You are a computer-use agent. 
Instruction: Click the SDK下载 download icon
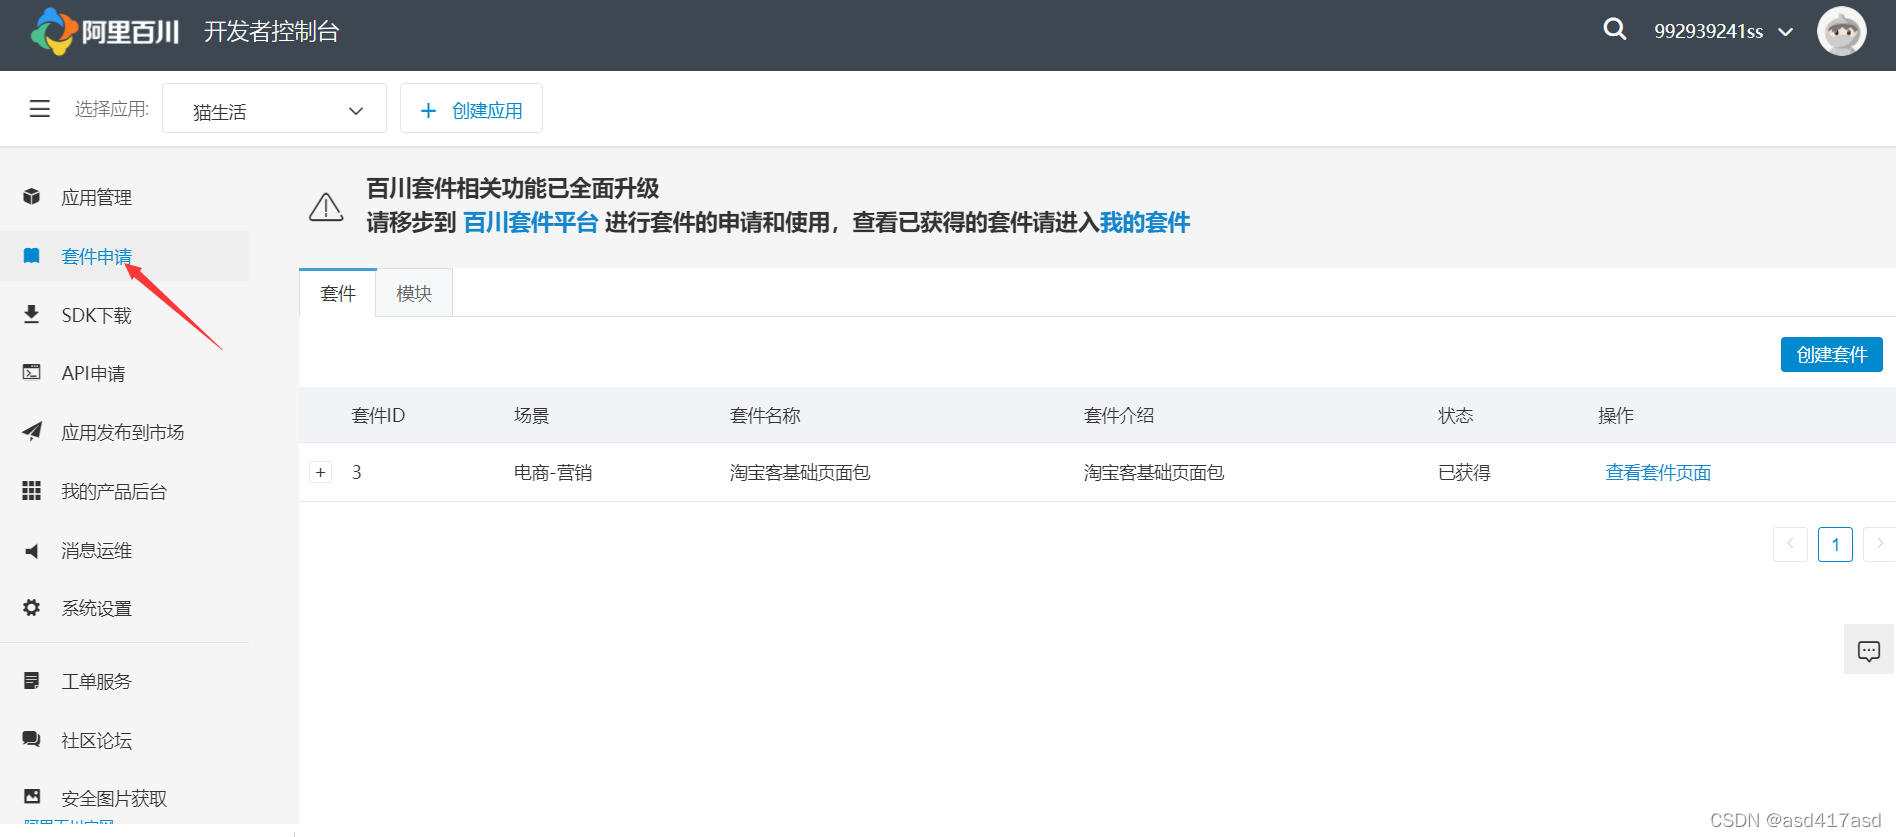point(32,314)
